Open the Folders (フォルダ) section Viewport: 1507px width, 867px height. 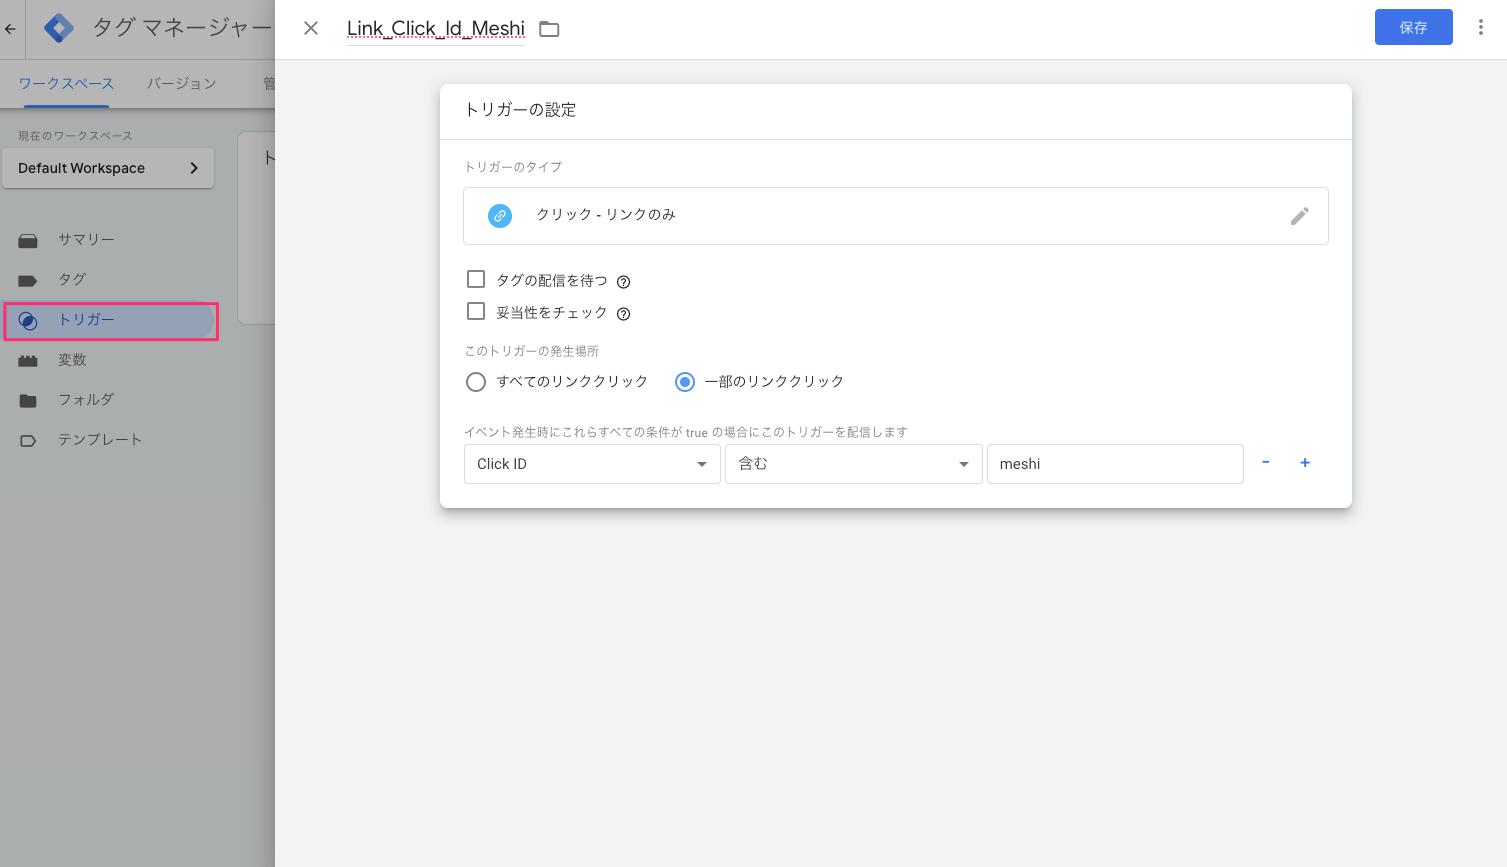click(27, 400)
